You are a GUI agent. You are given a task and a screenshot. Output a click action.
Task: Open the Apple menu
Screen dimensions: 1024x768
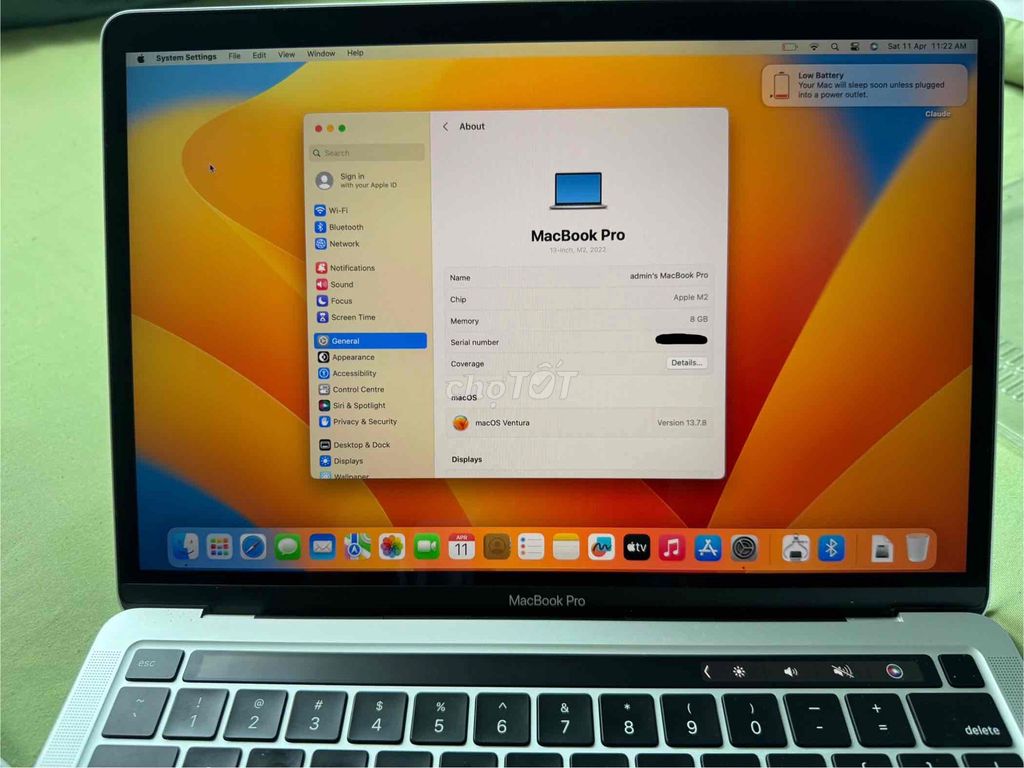(140, 58)
